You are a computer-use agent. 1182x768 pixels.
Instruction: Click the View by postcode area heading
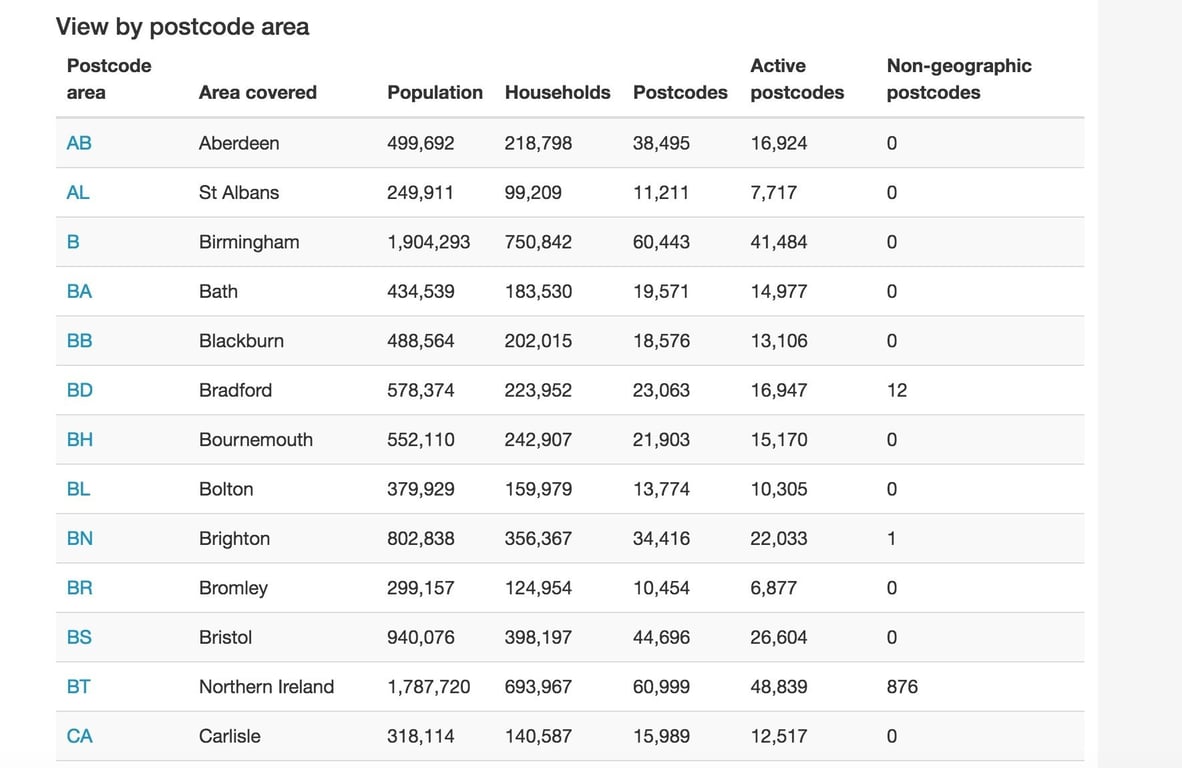183,27
